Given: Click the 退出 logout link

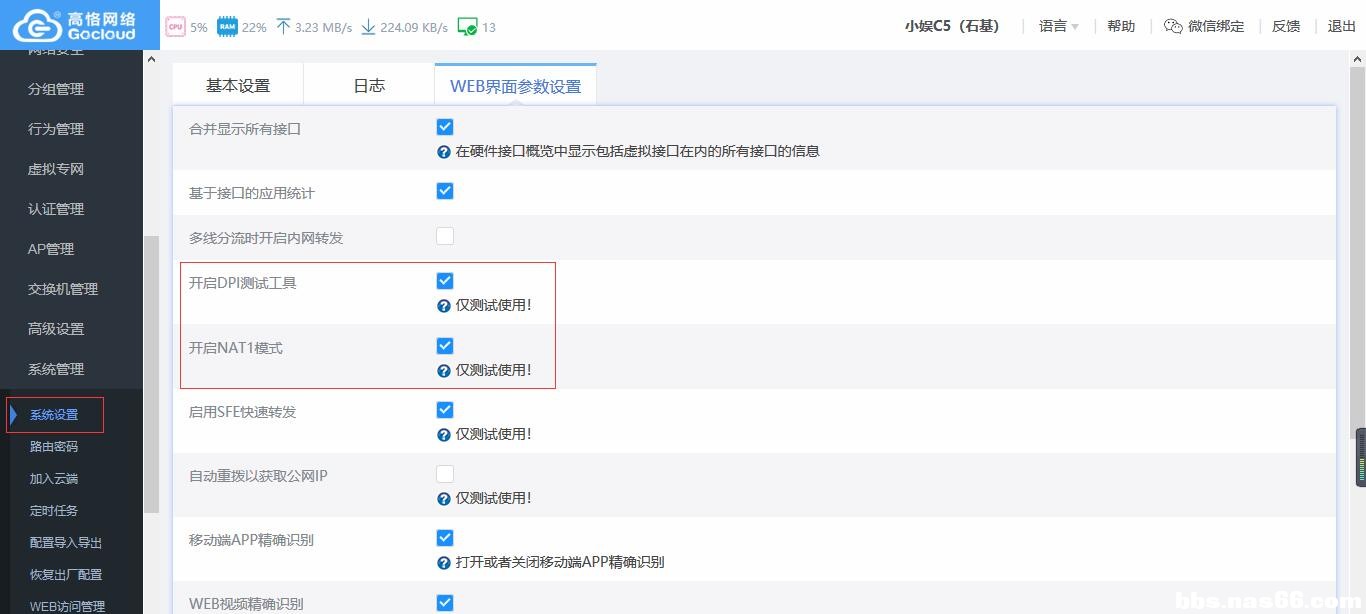Looking at the screenshot, I should (x=1340, y=27).
